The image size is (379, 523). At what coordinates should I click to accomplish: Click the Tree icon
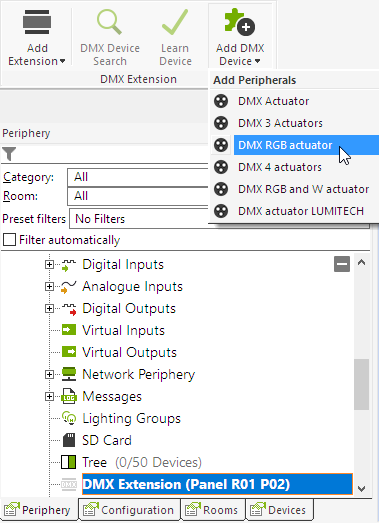(x=69, y=462)
